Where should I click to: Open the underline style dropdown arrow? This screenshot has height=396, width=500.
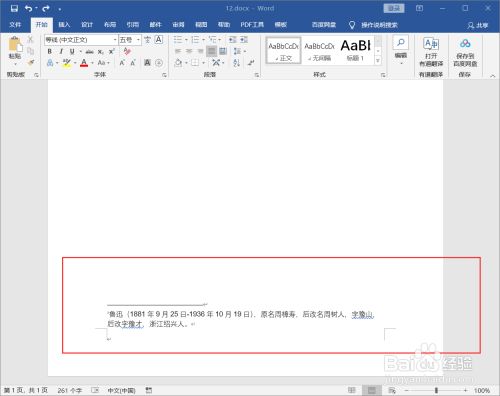pyautogui.click(x=80, y=52)
